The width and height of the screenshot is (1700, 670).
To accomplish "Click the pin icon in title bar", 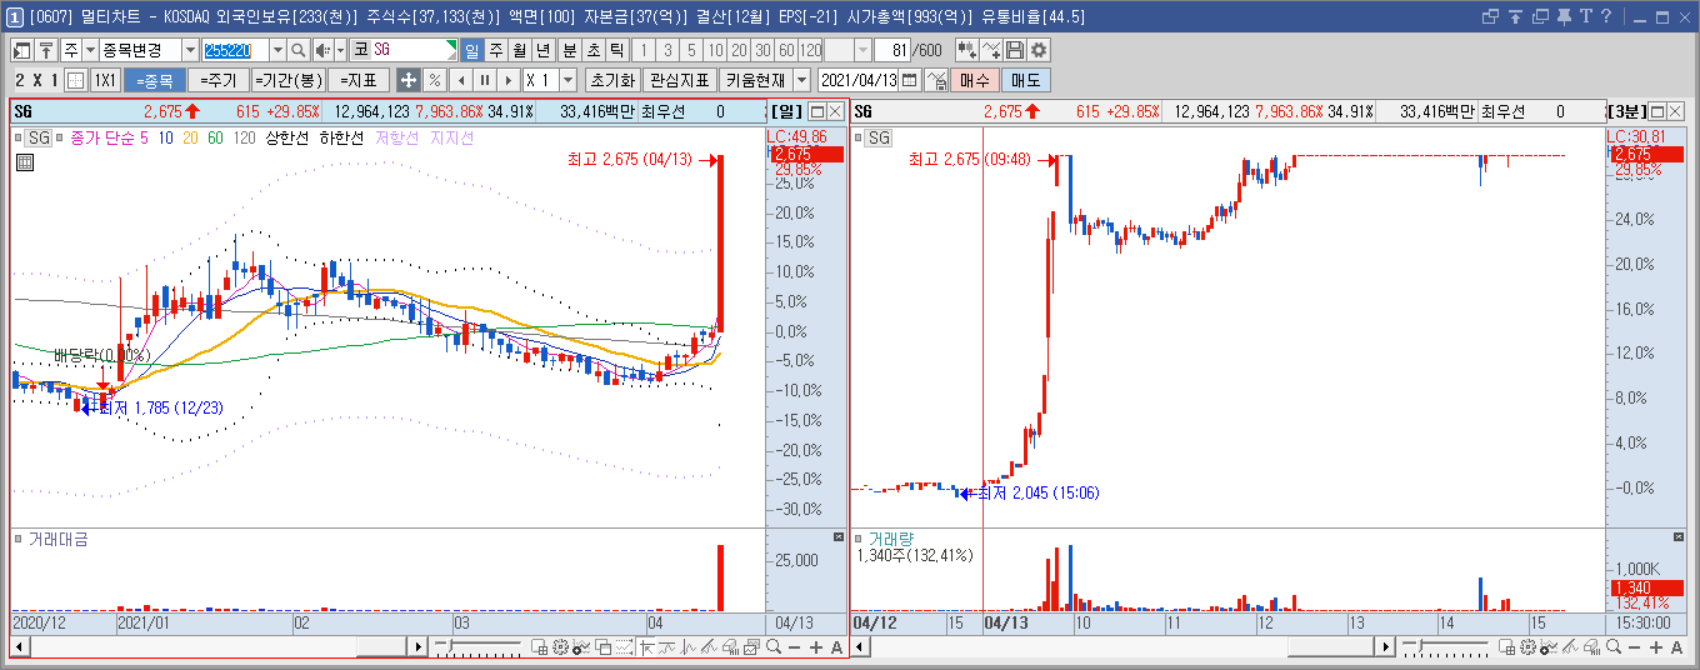I will tap(1565, 16).
